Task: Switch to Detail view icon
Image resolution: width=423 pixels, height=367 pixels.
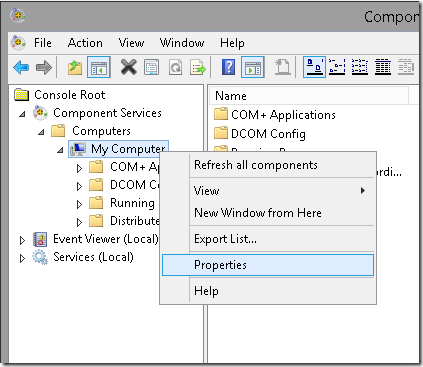Action: pos(383,67)
